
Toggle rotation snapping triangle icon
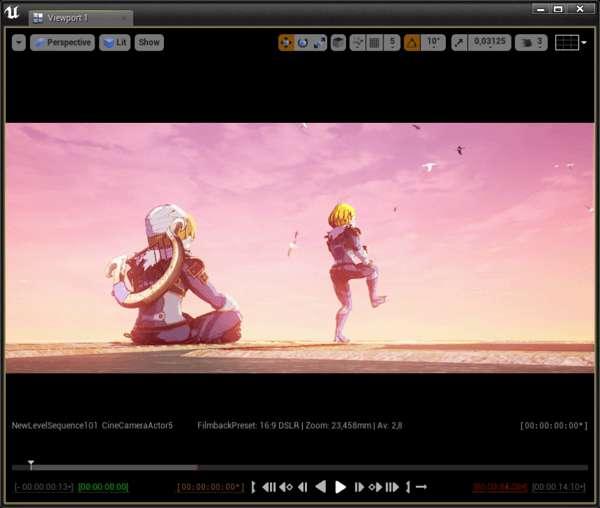click(x=412, y=42)
